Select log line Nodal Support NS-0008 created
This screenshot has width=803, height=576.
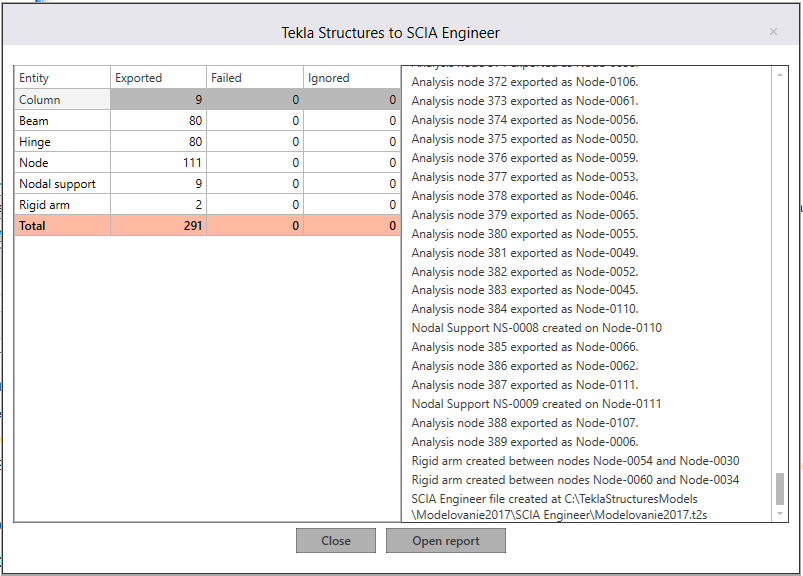537,328
